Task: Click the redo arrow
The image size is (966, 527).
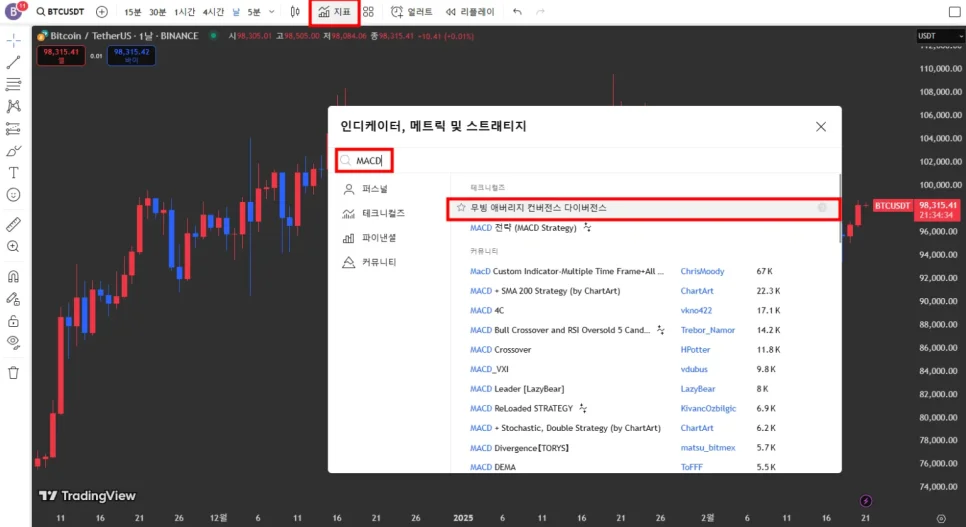Action: [540, 12]
